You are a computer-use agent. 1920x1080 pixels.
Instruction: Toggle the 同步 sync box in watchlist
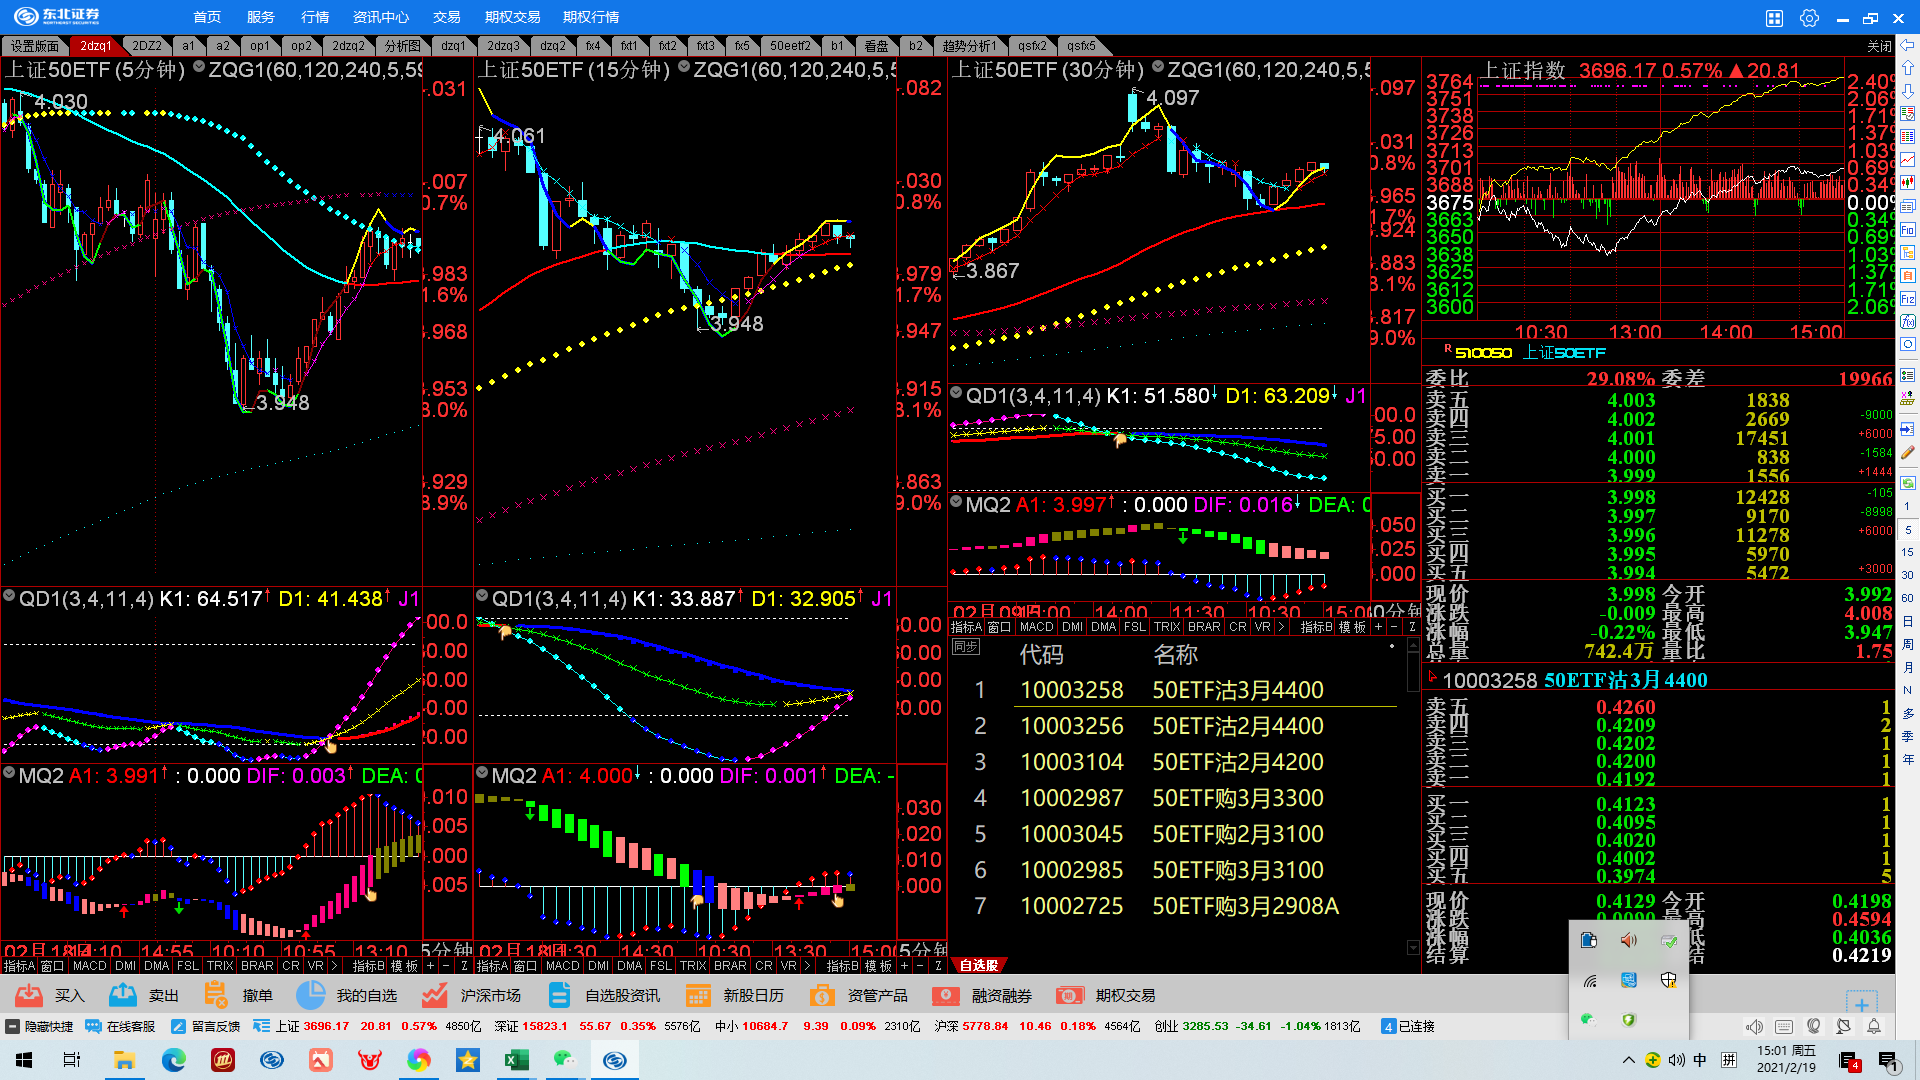click(x=965, y=647)
